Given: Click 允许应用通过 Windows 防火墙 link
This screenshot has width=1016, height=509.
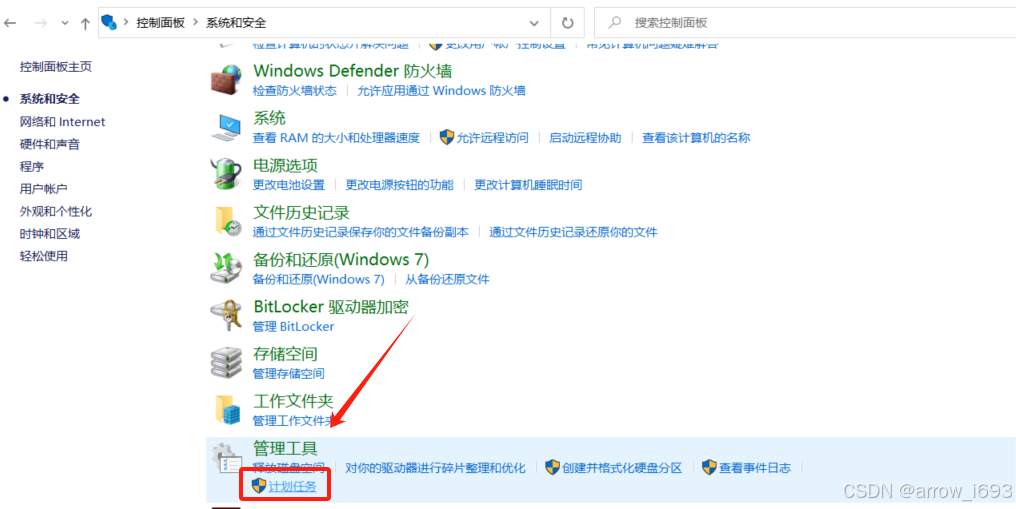Looking at the screenshot, I should (441, 91).
